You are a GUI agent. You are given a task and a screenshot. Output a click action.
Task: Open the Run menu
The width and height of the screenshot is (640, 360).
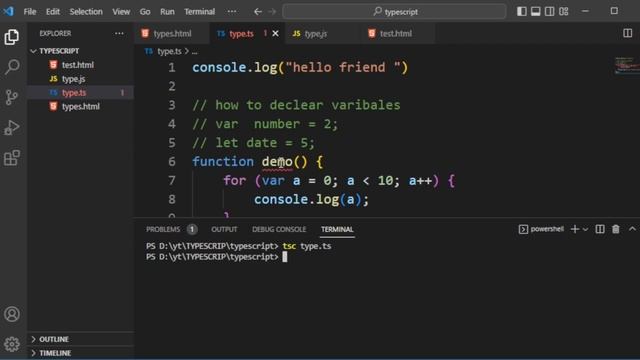point(167,11)
